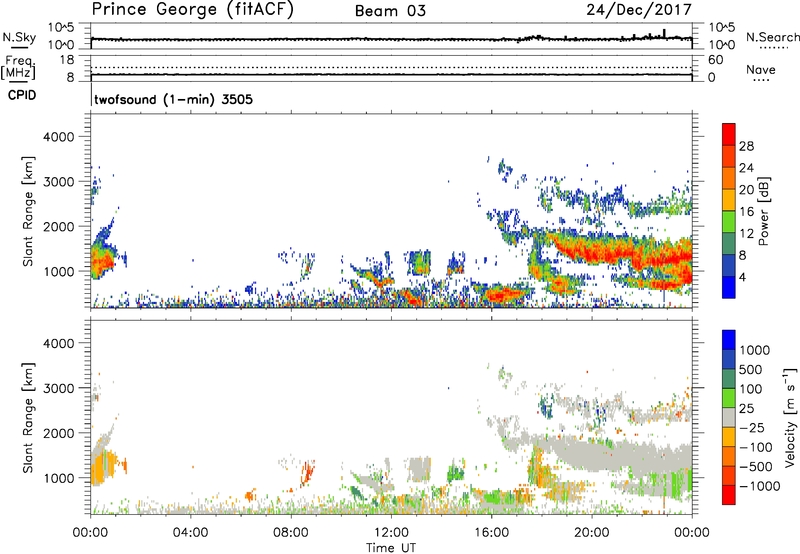800x554 pixels.
Task: Click the '16' value on Power colorbar
Action: [x=746, y=212]
